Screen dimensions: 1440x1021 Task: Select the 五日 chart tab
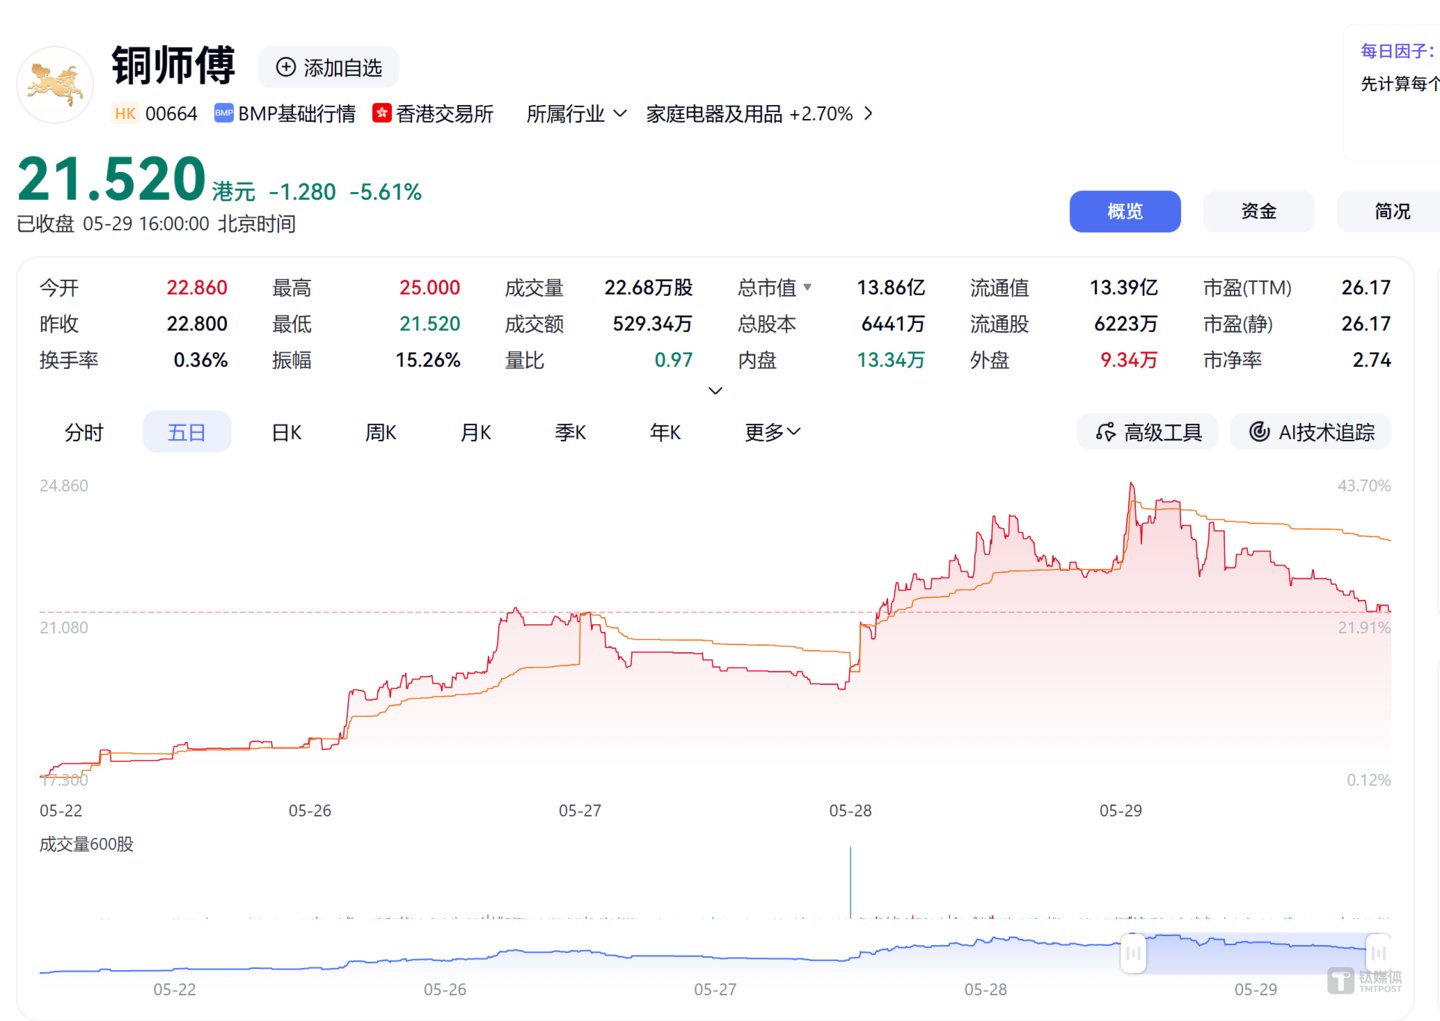(187, 432)
